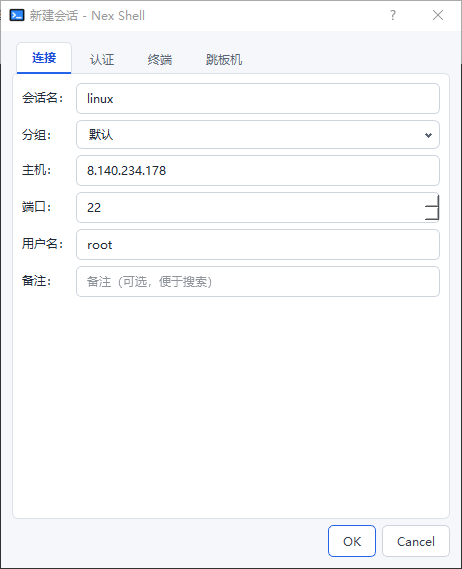Viewport: 462px width, 569px height.
Task: Switch to the 连接 tab
Action: pyautogui.click(x=44, y=58)
